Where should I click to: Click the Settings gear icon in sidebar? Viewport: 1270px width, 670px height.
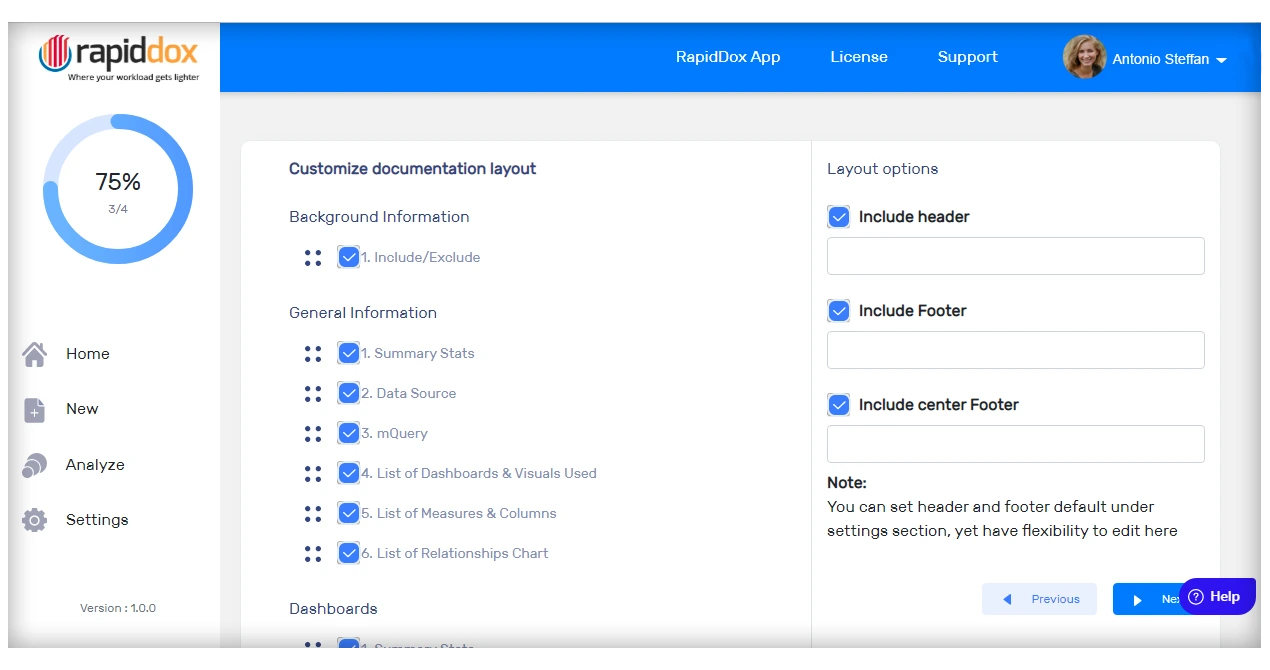[35, 520]
